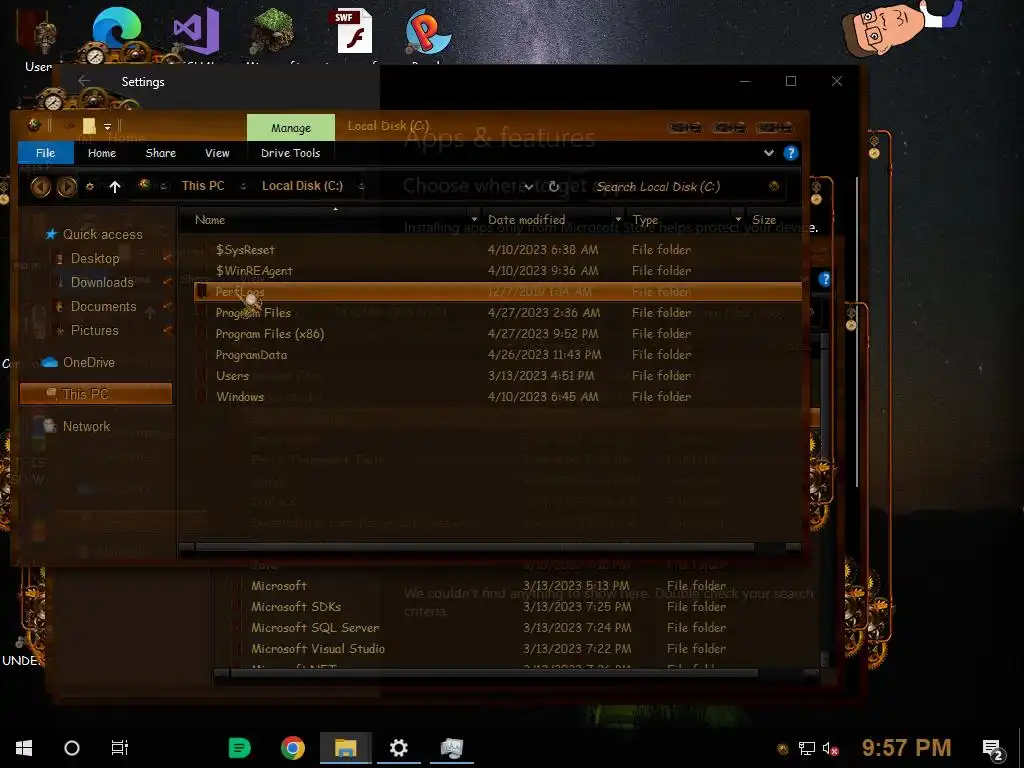Select Microsoft Visual Studio folder in background window
The height and width of the screenshot is (768, 1024).
(x=318, y=648)
